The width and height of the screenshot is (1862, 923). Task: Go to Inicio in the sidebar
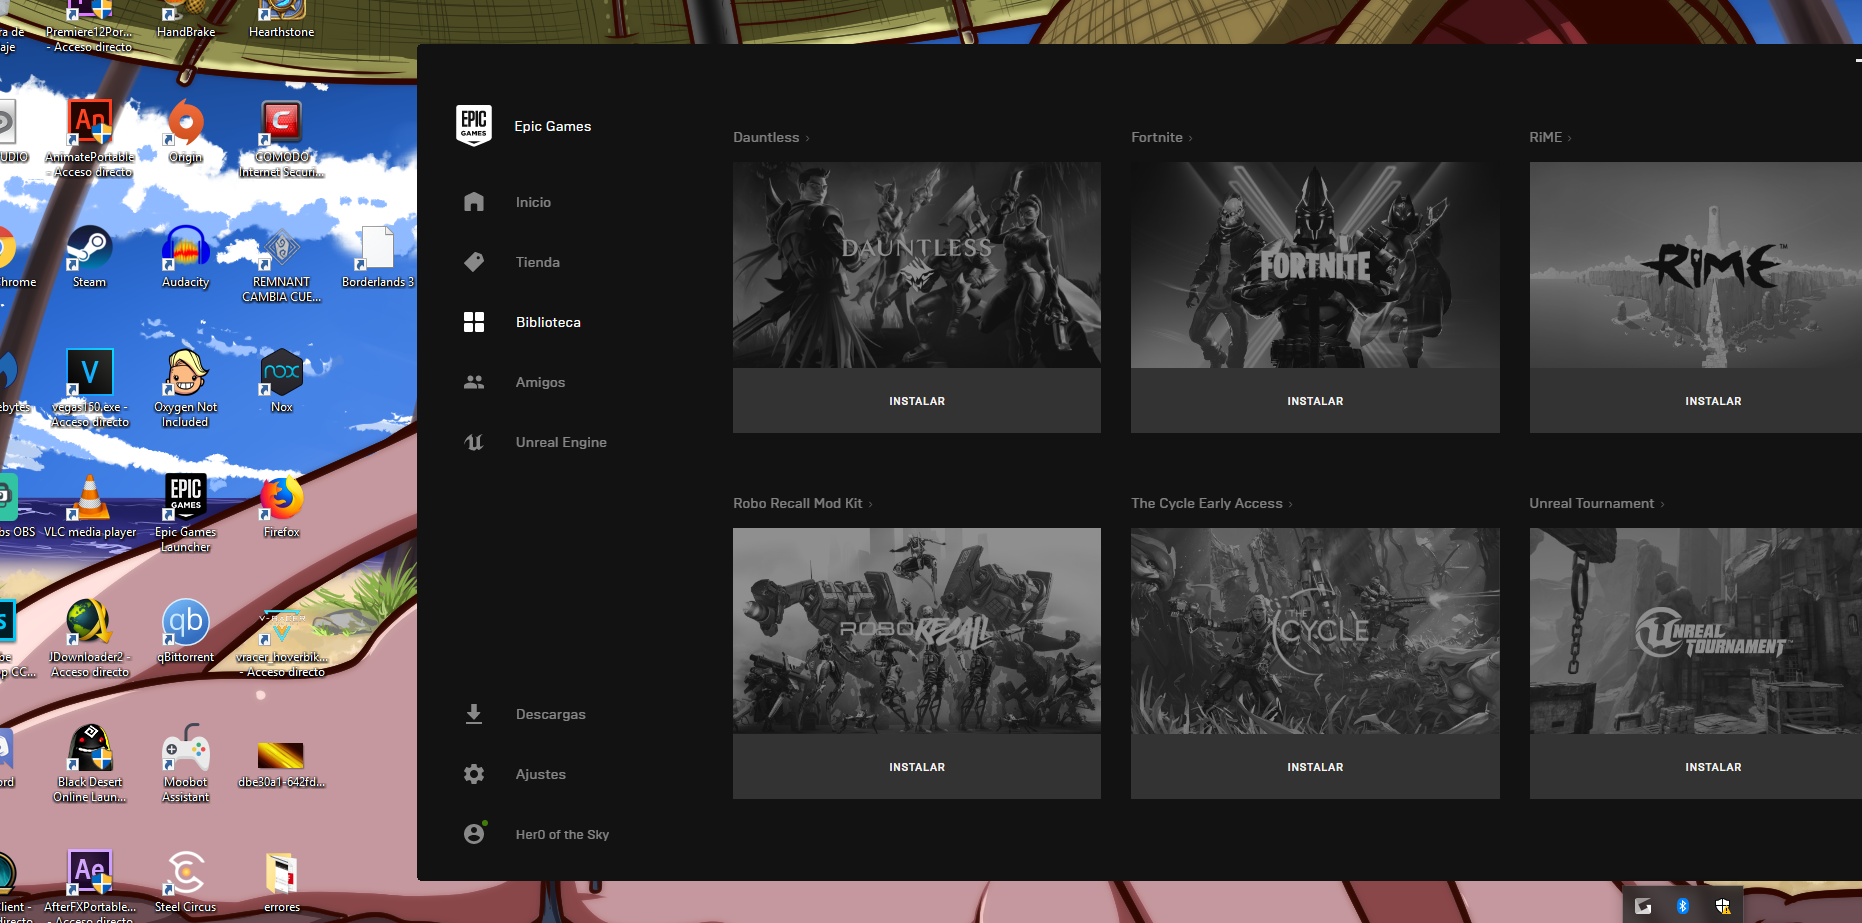pyautogui.click(x=533, y=202)
